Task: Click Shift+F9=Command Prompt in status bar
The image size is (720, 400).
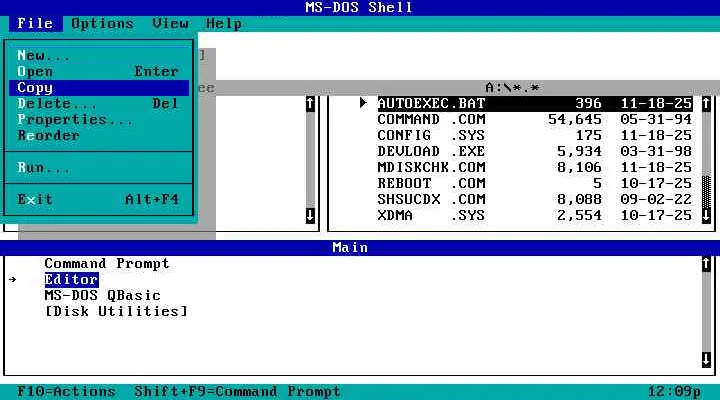Action: pyautogui.click(x=237, y=392)
